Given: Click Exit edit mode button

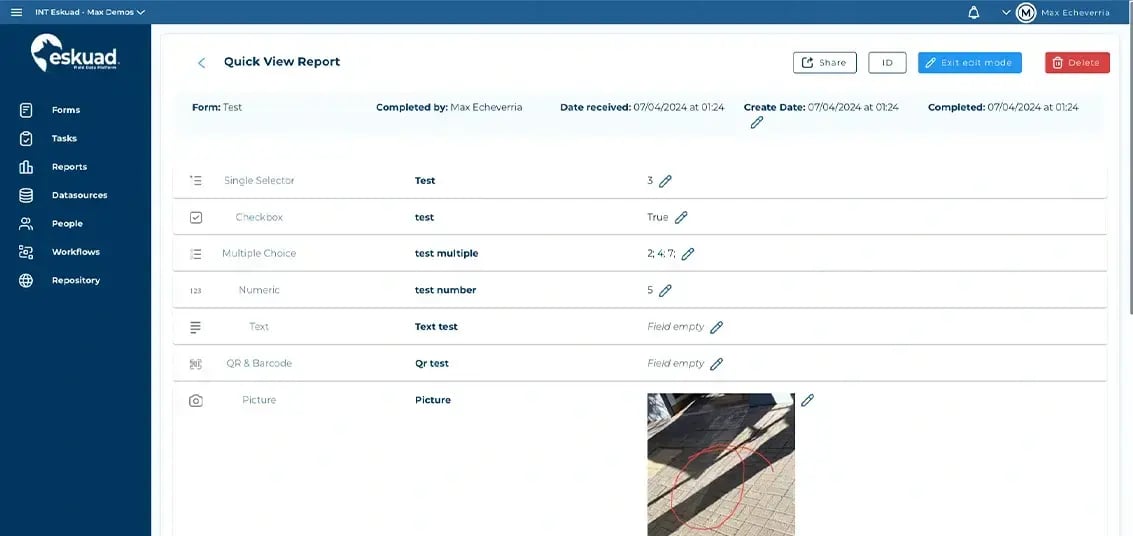Looking at the screenshot, I should pos(969,63).
